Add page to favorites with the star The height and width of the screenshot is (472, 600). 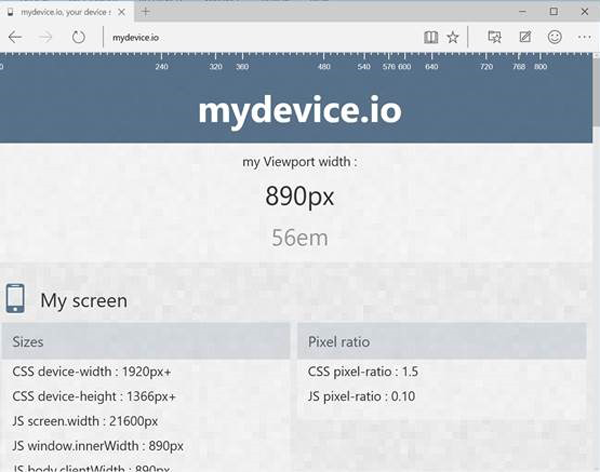coord(453,37)
